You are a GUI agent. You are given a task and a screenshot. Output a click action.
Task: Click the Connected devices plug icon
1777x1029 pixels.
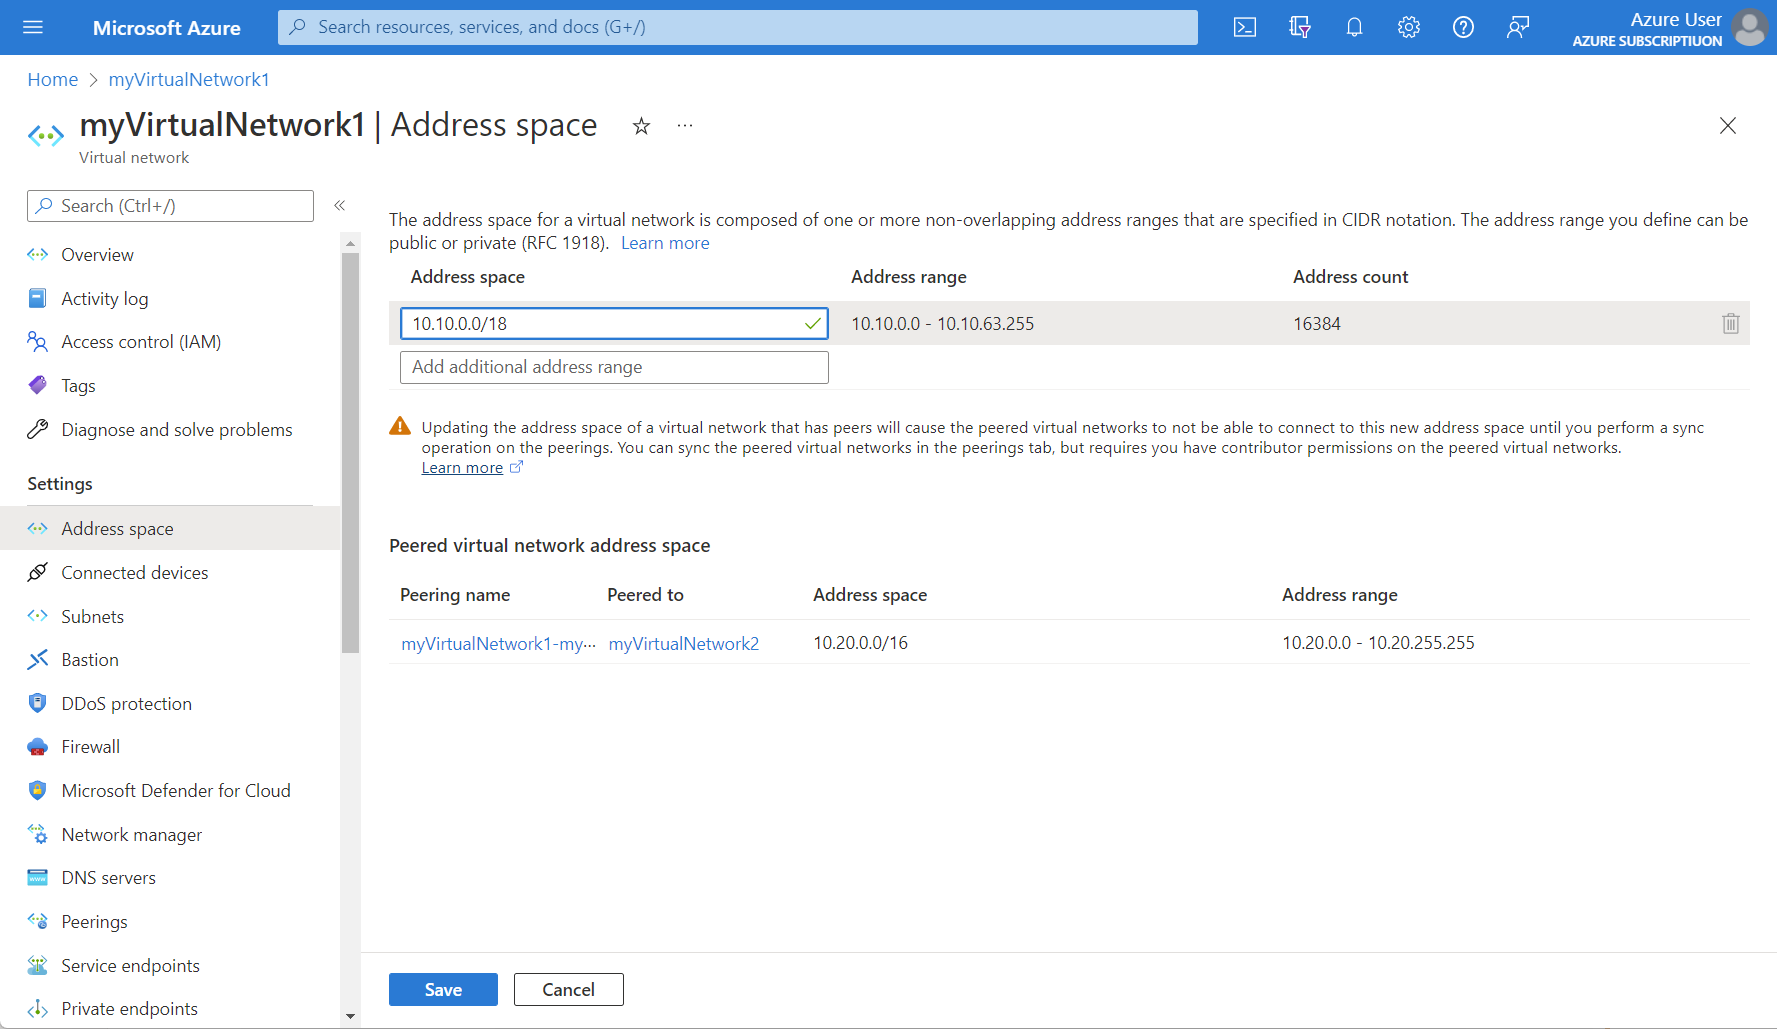point(38,572)
